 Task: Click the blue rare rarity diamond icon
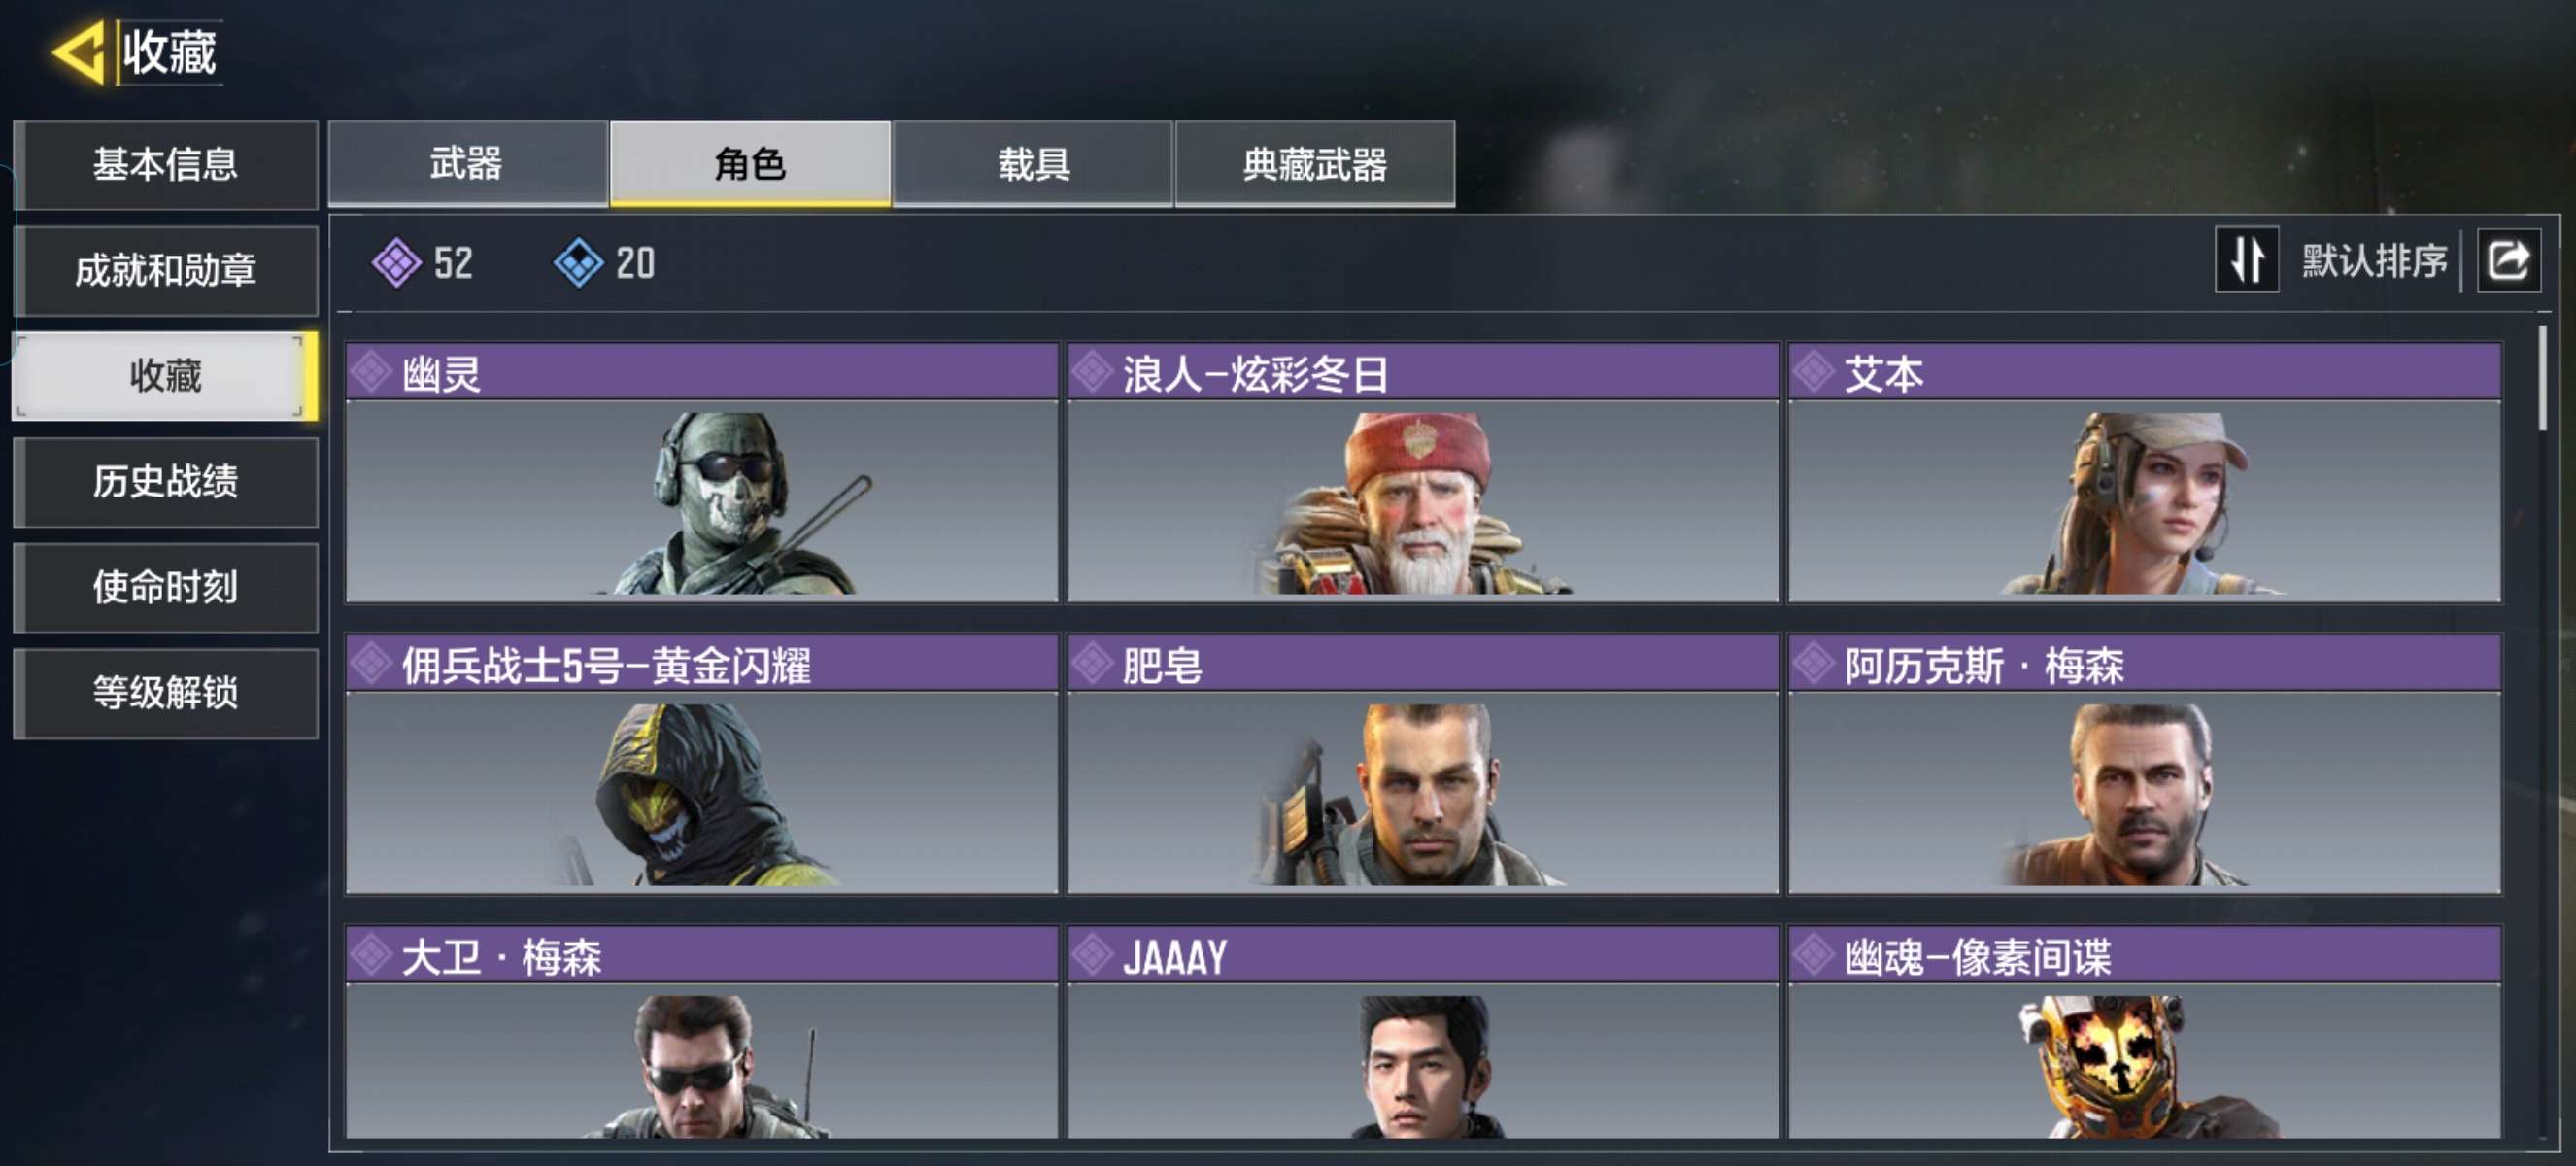tap(578, 263)
